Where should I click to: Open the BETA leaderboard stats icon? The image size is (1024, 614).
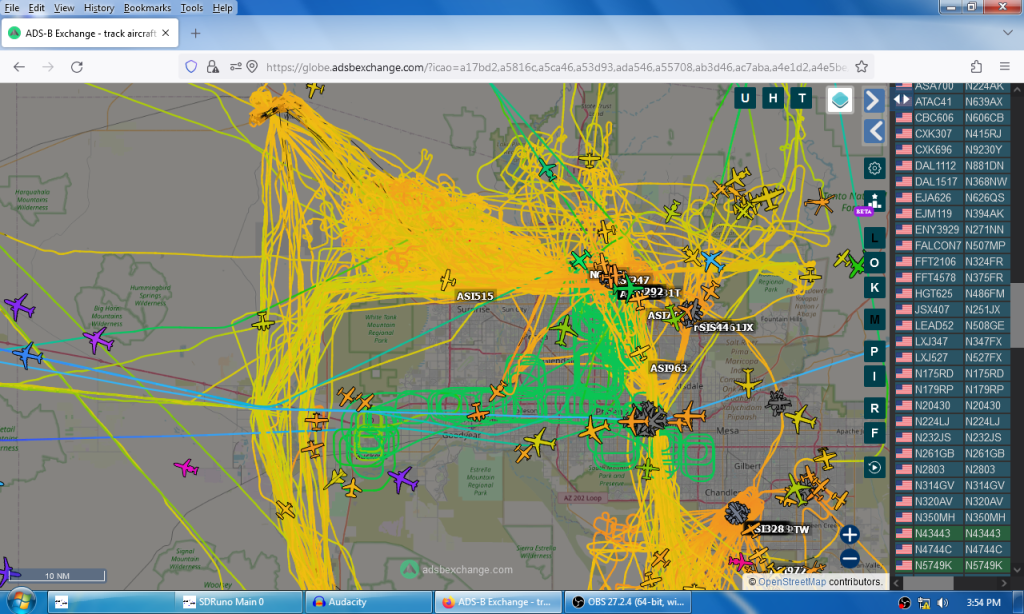(873, 202)
